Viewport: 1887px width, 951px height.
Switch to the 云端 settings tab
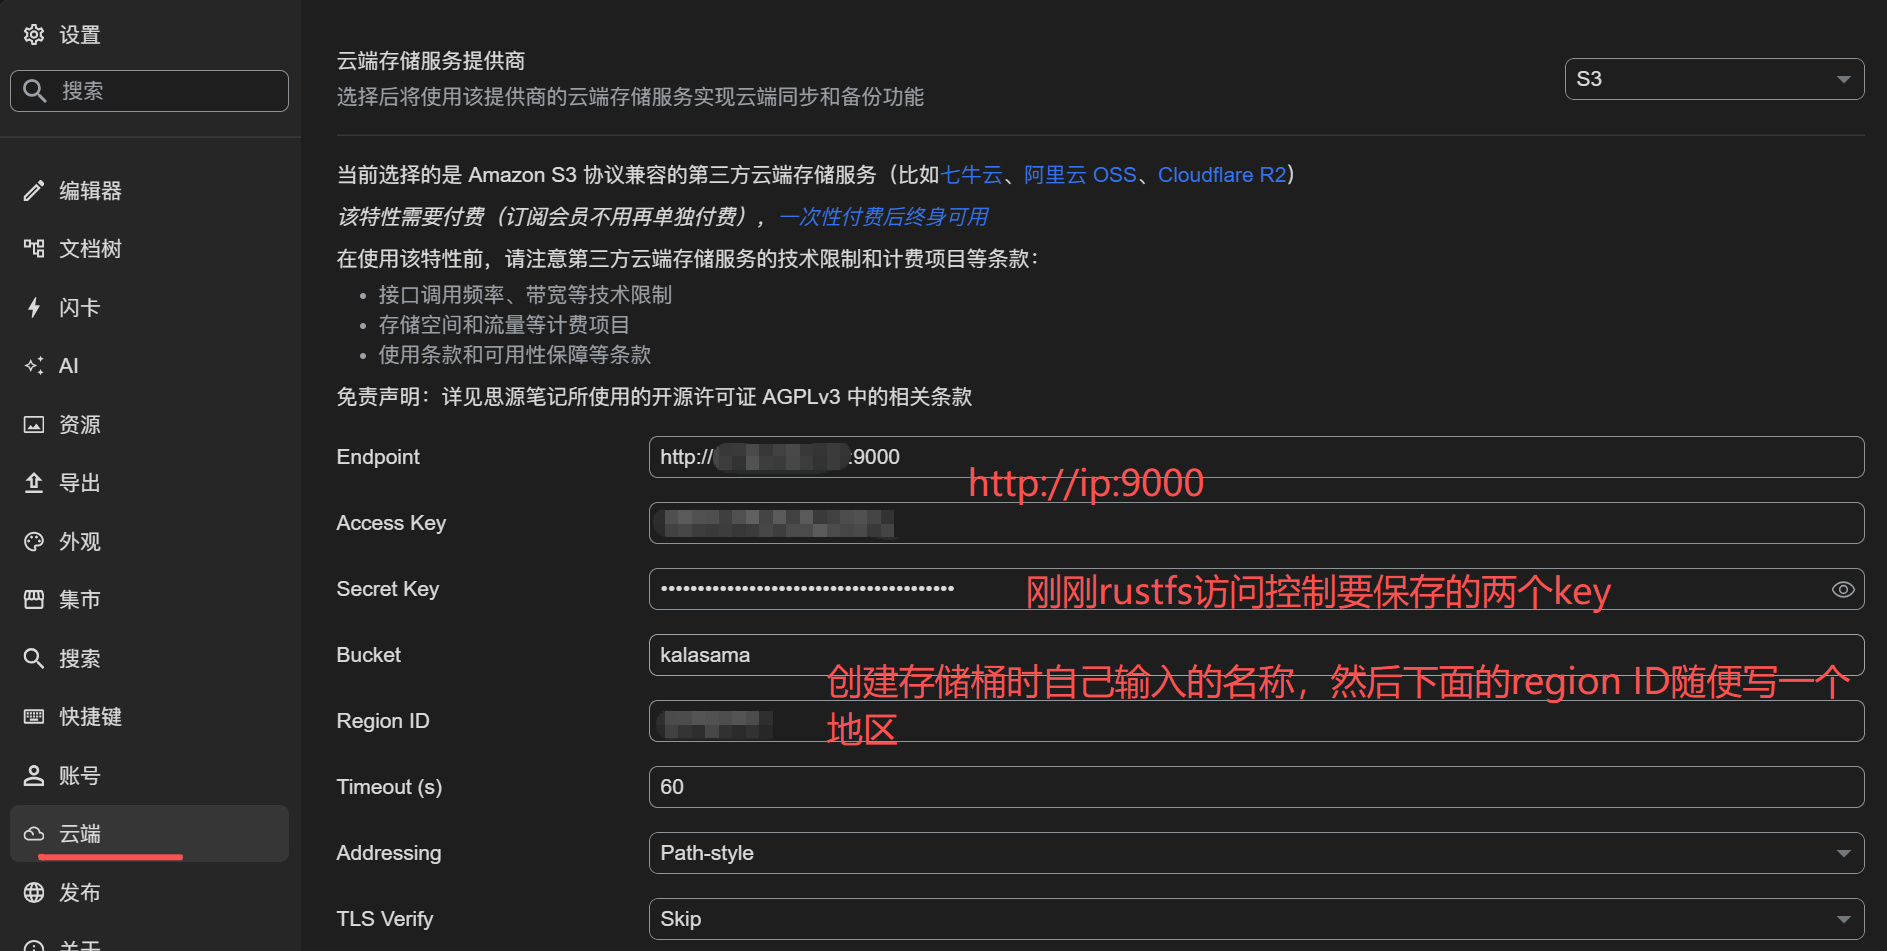pos(79,833)
